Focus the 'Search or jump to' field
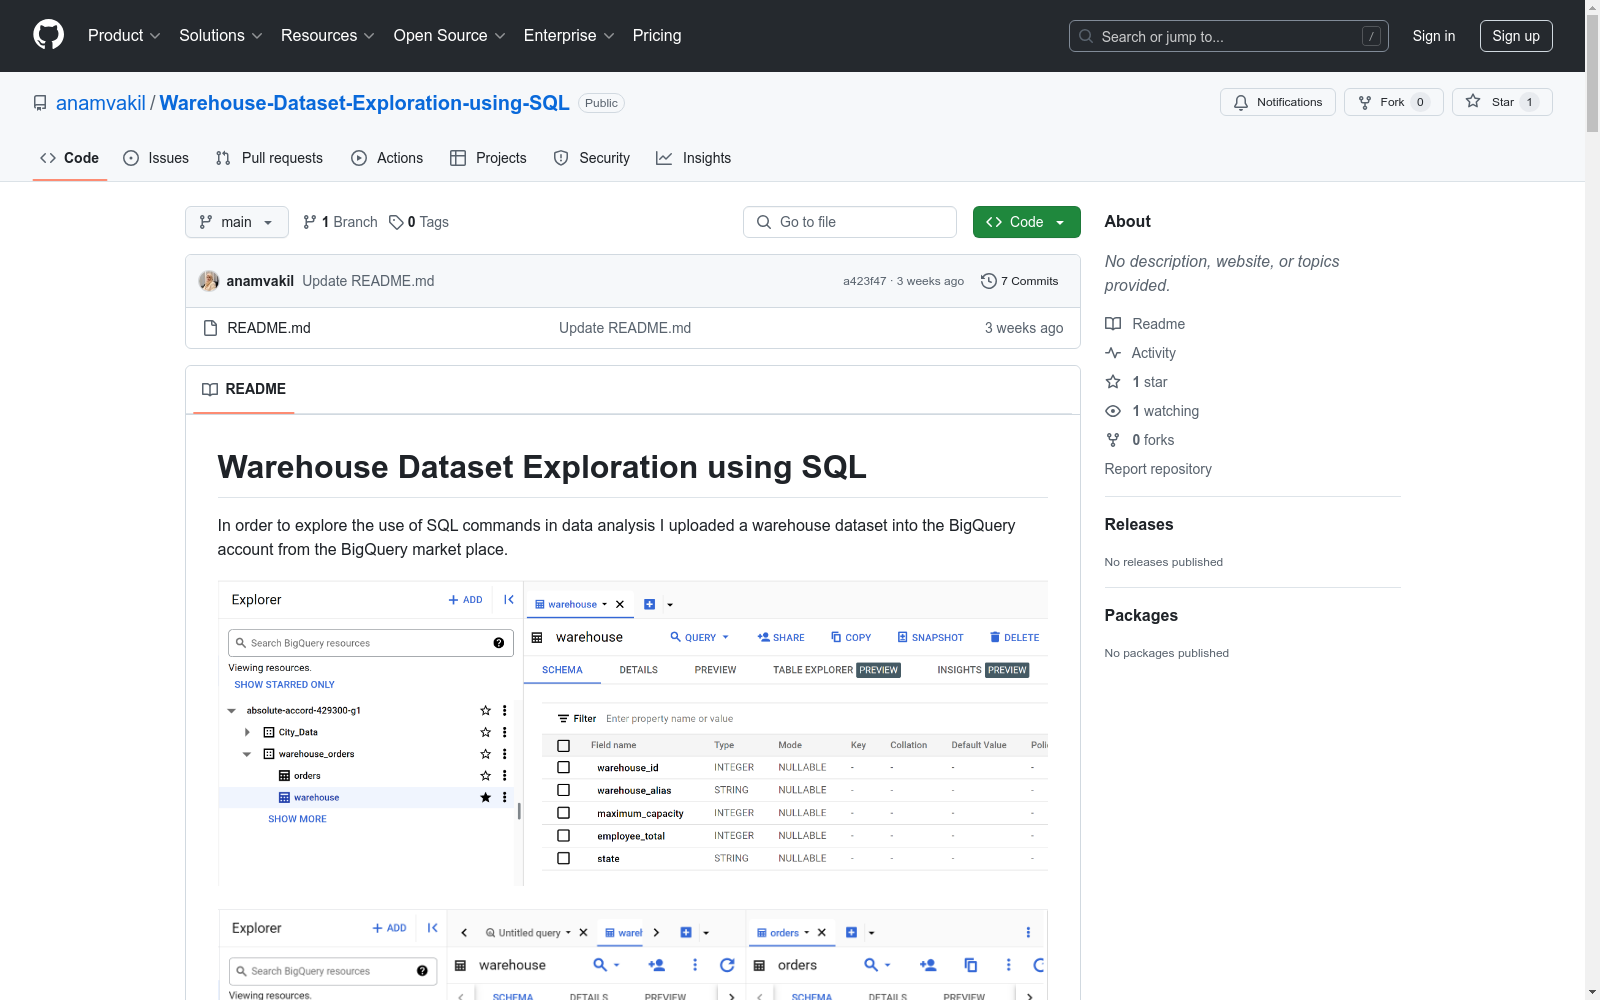The height and width of the screenshot is (1000, 1600). pos(1229,36)
